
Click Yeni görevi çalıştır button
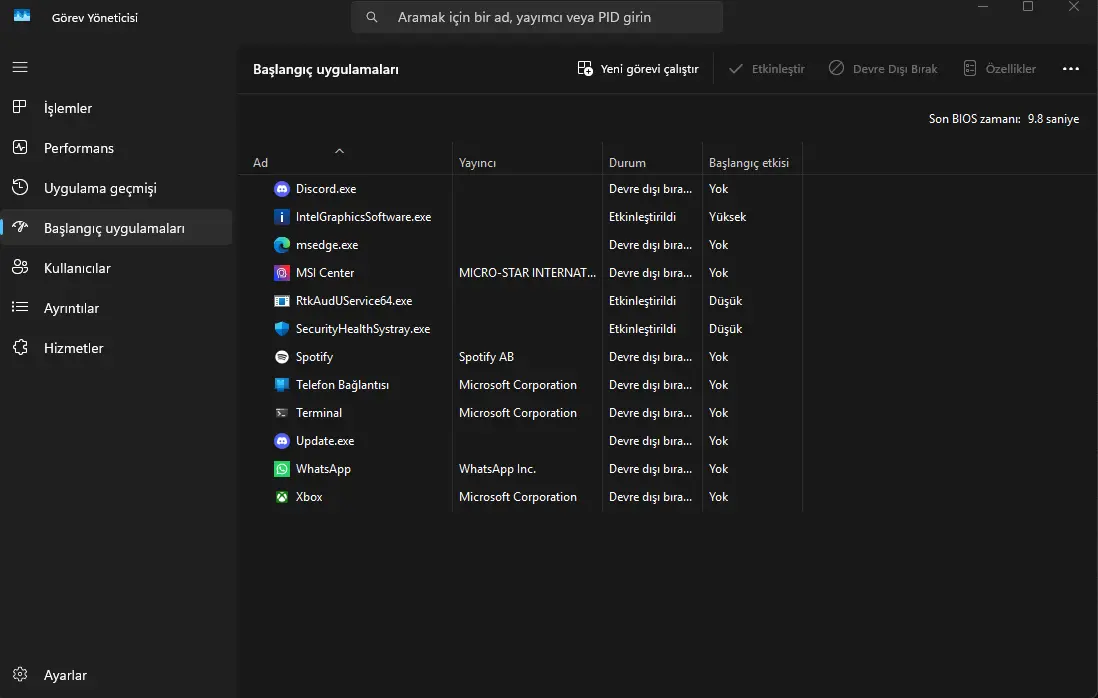tap(638, 69)
